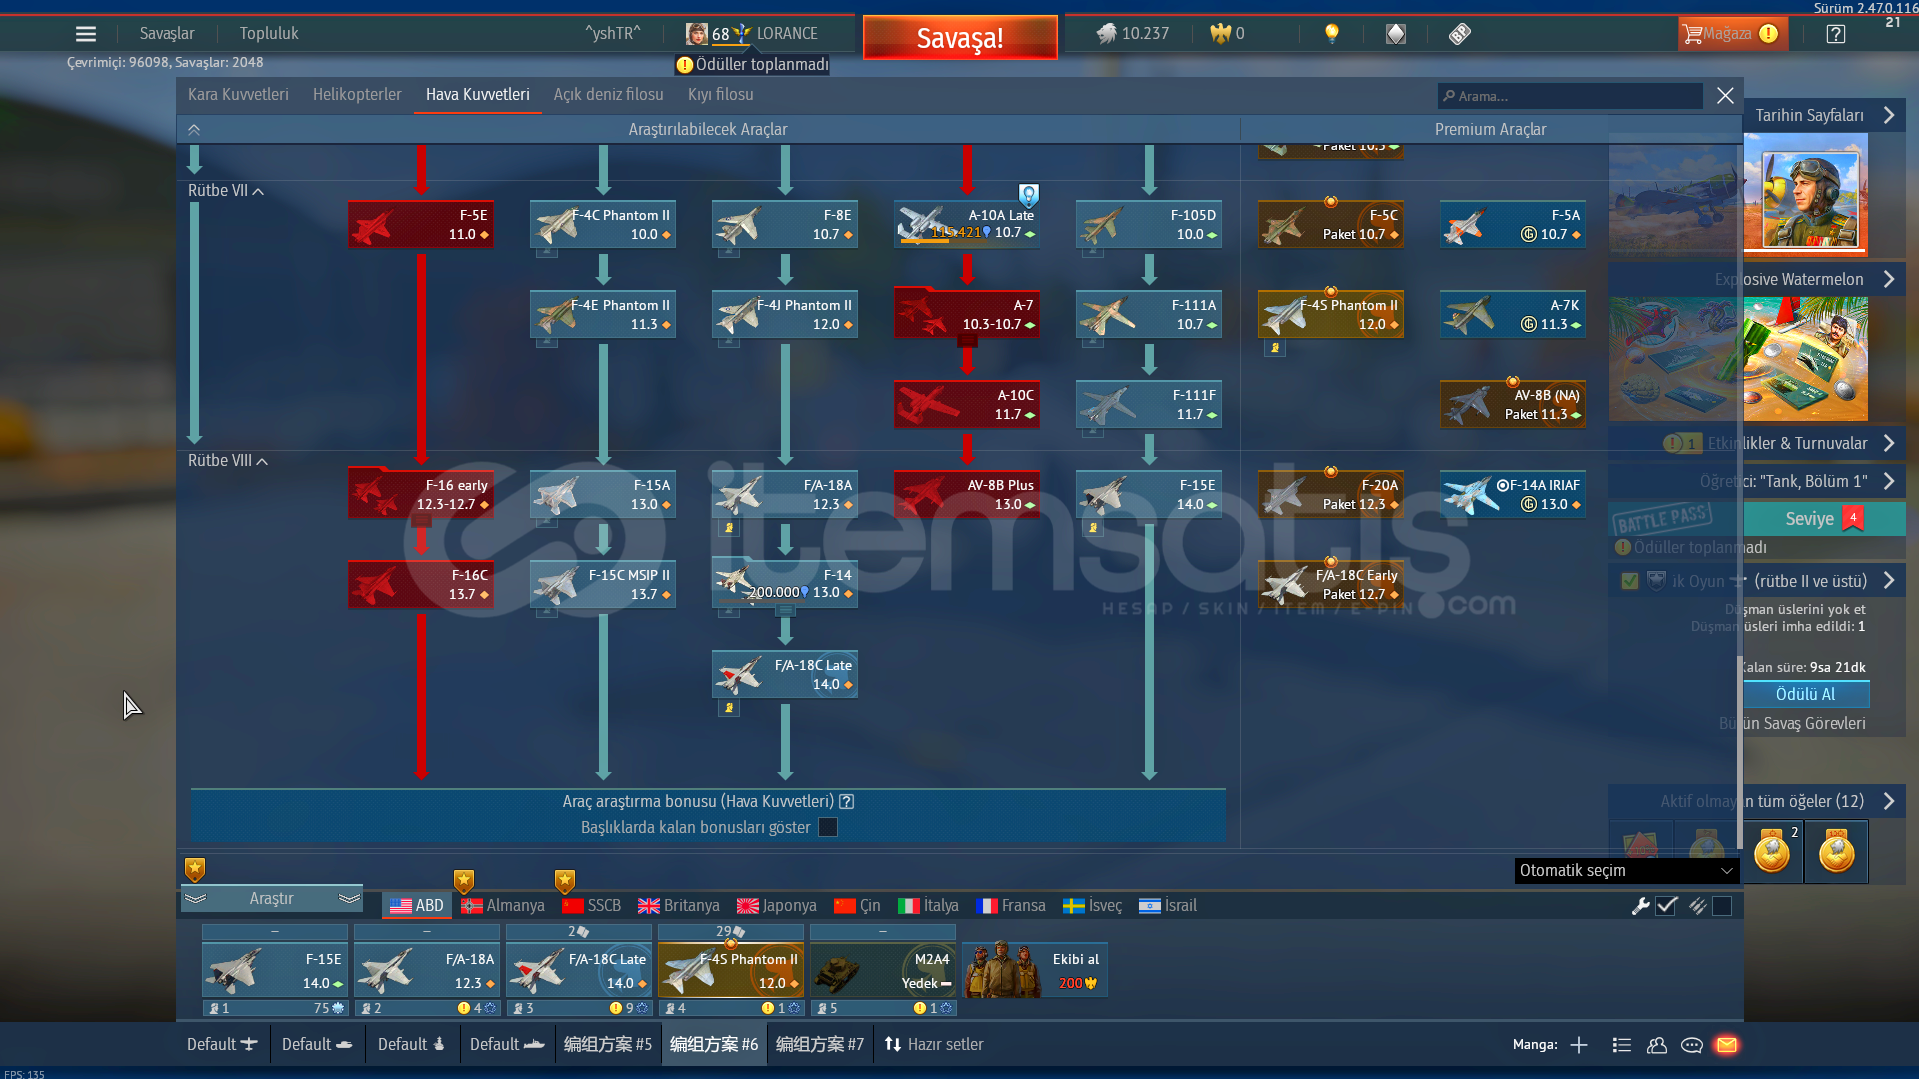Open the main hamburger menu
Image resolution: width=1919 pixels, height=1079 pixels.
[x=86, y=34]
